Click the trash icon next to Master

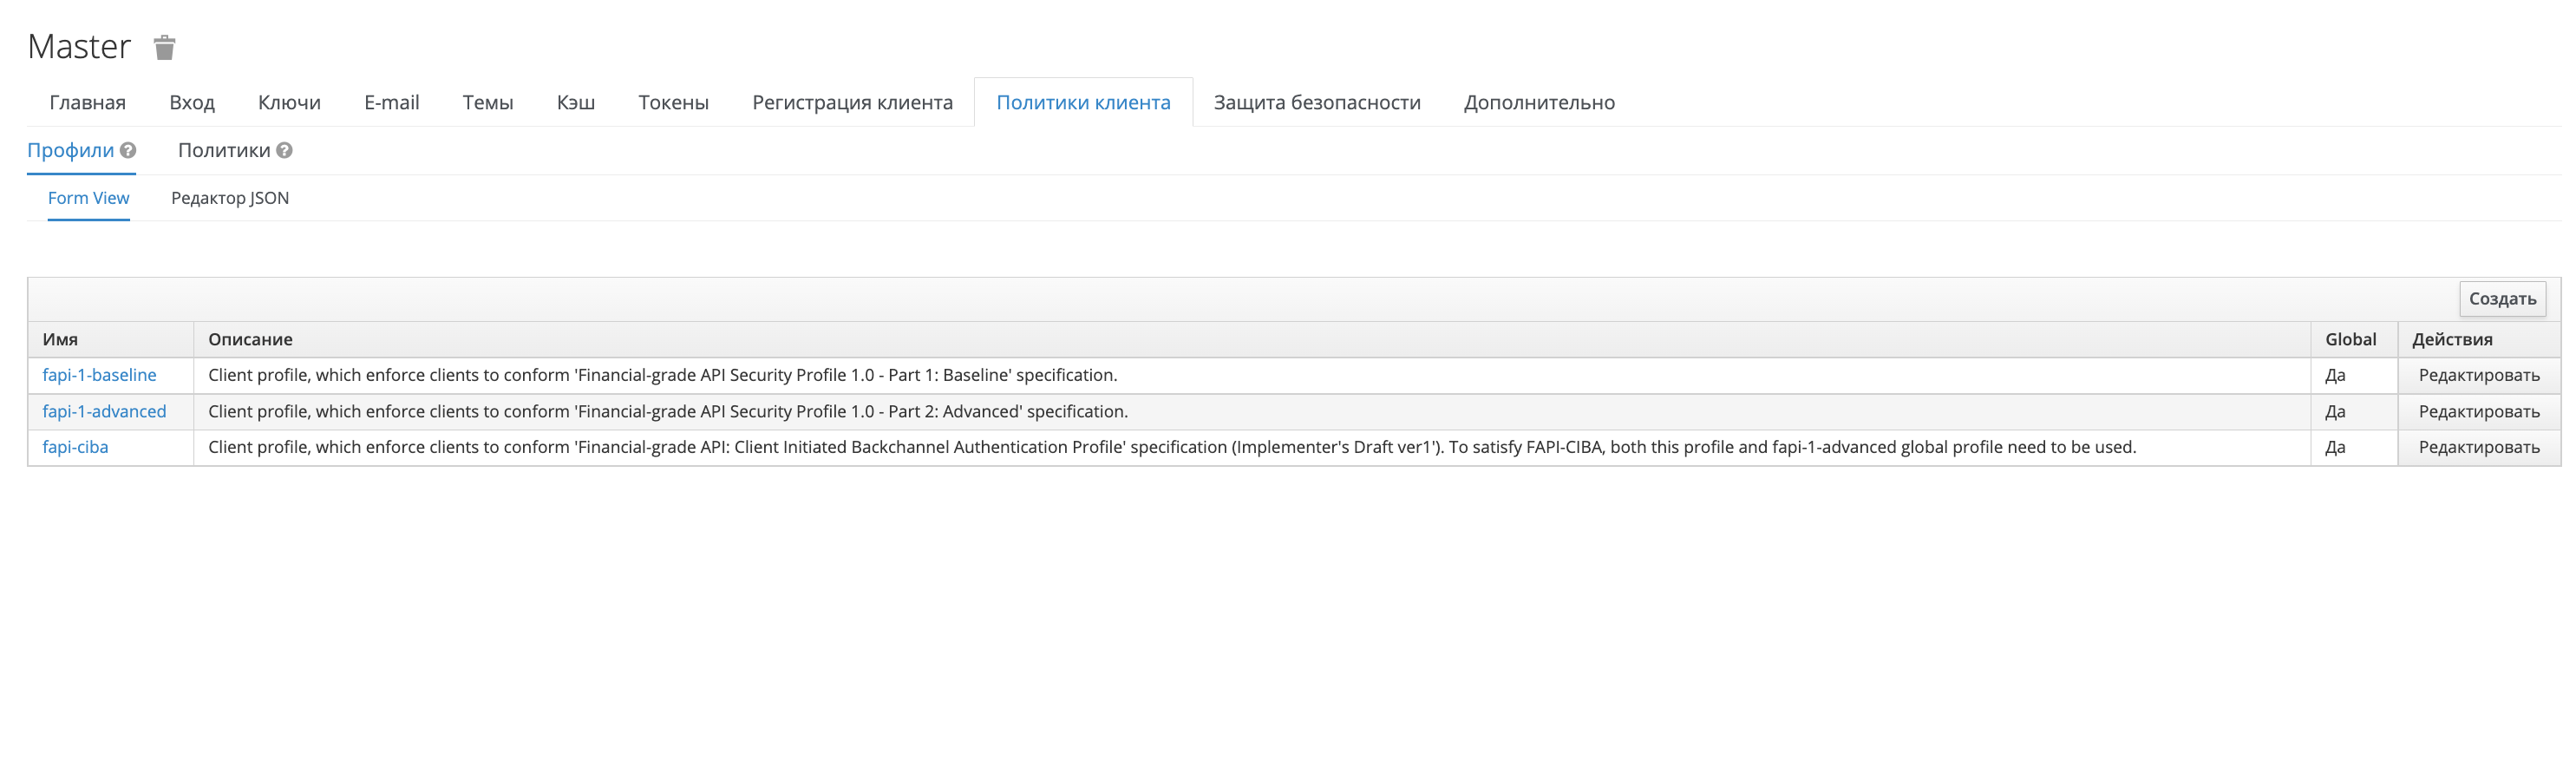pos(165,47)
